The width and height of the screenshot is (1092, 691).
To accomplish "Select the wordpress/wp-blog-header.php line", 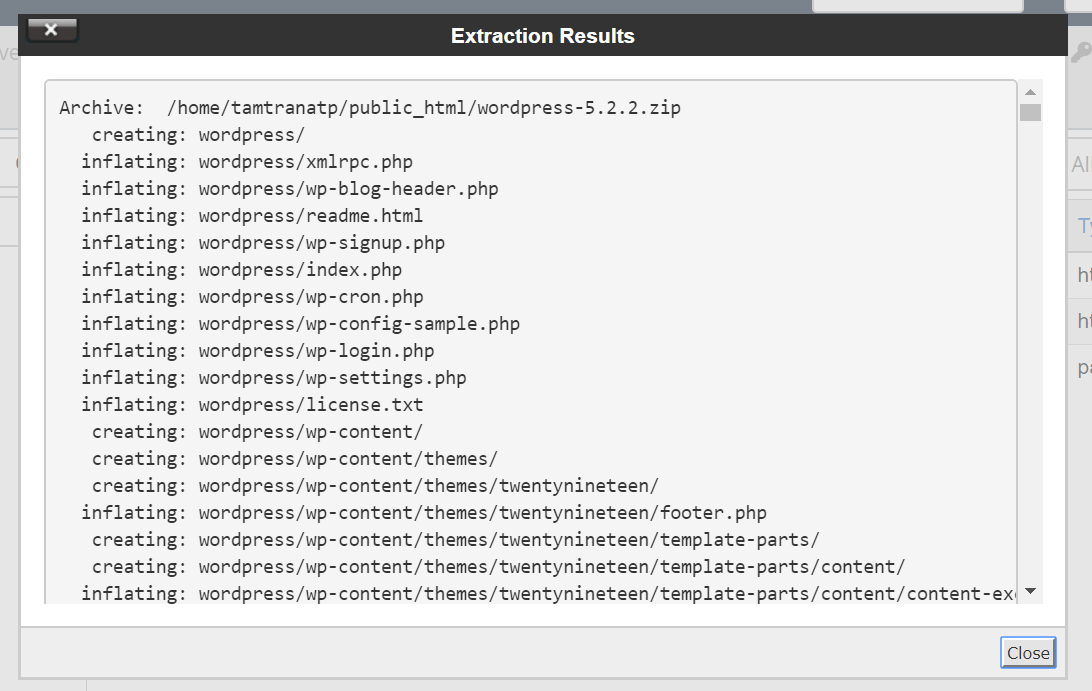I will (x=290, y=189).
